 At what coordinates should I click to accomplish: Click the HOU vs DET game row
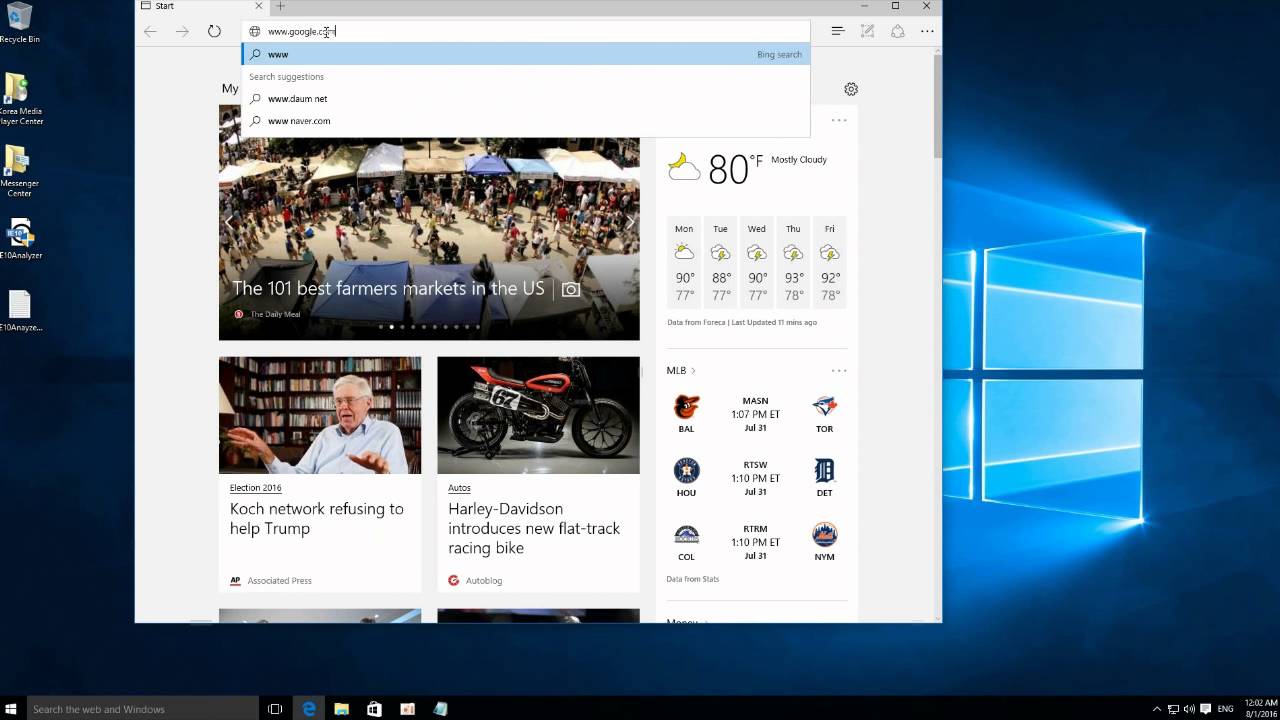tap(756, 478)
